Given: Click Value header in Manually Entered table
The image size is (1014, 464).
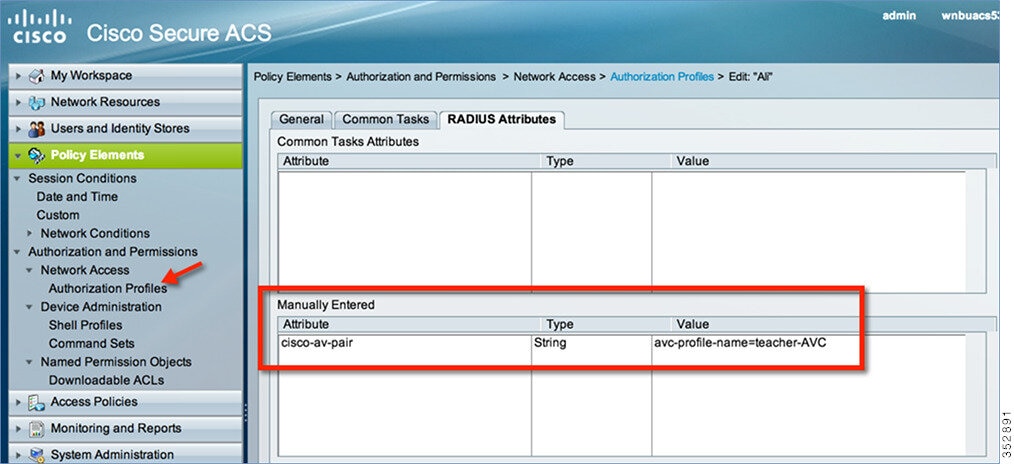Looking at the screenshot, I should pyautogui.click(x=834, y=324).
